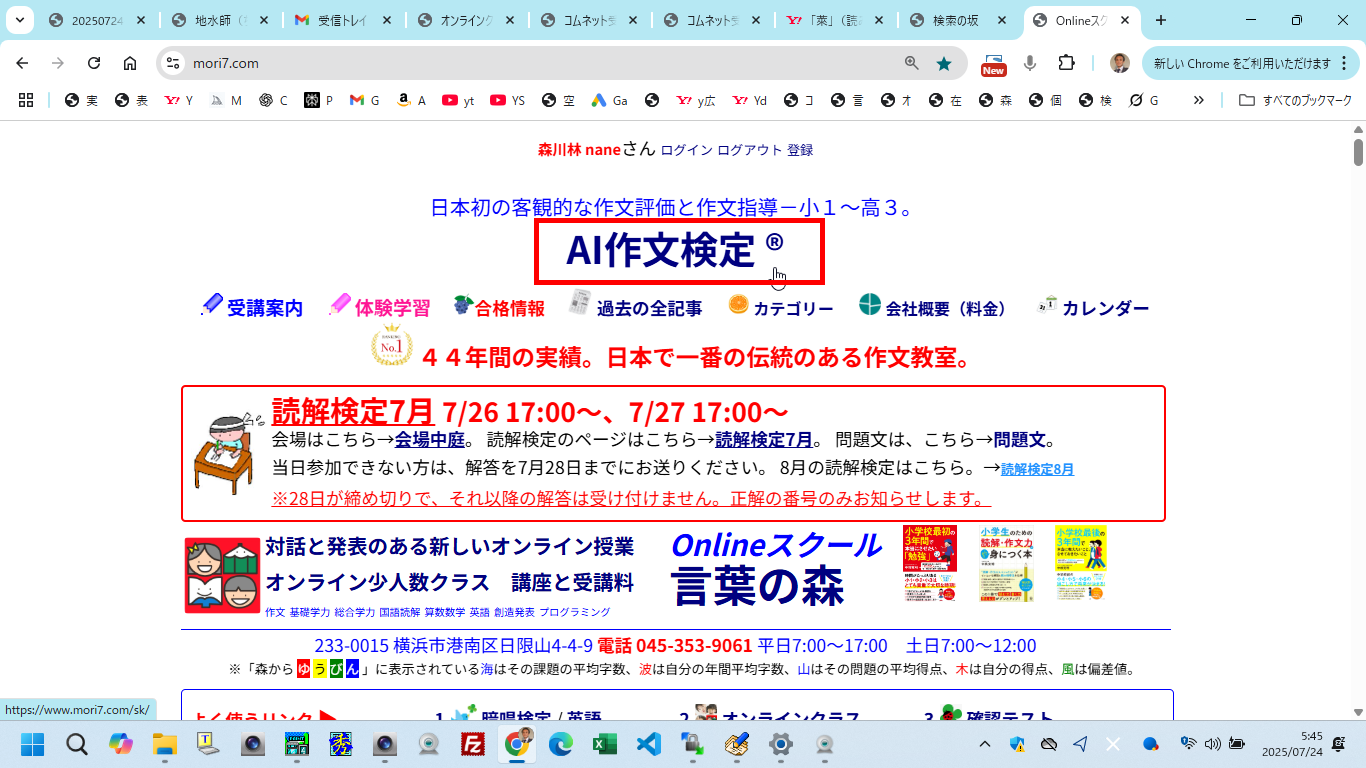Open the Yahoo bookmark labeled Yd
Screen dimensions: 1366x768
click(x=750, y=100)
